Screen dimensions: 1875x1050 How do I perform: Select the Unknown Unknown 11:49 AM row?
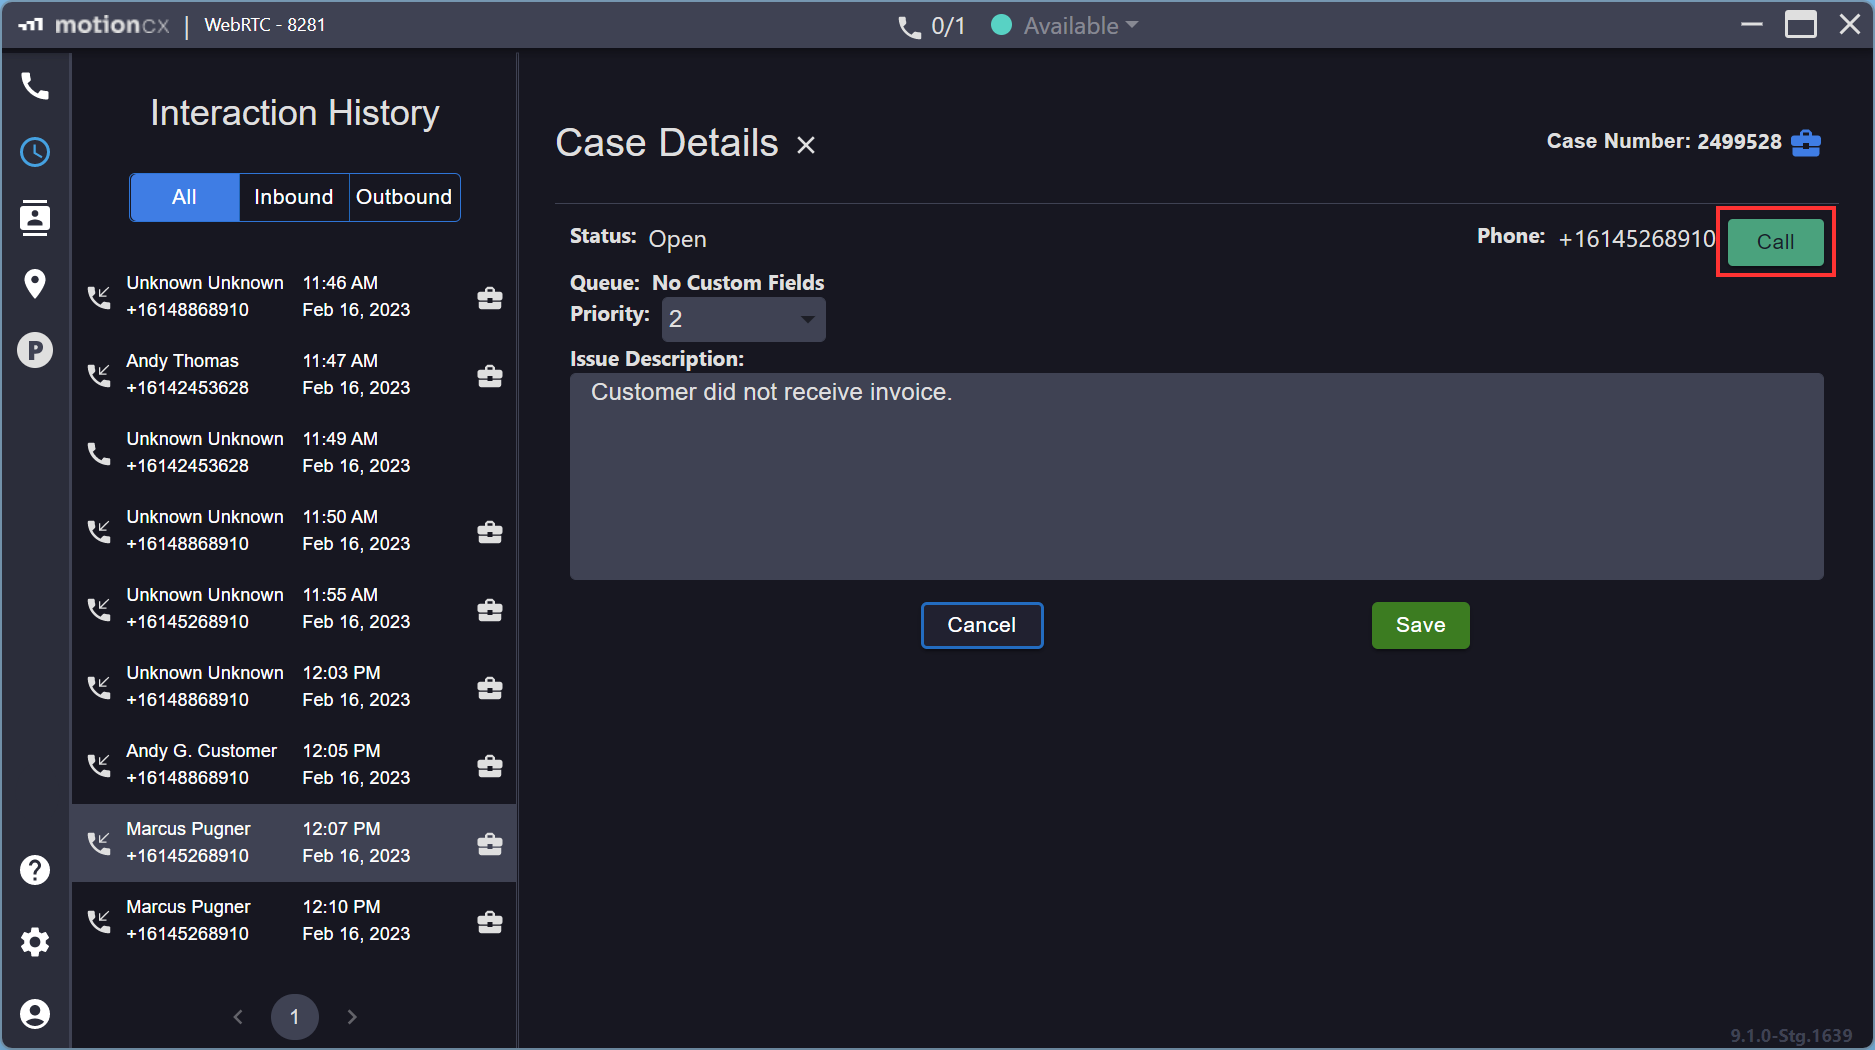click(294, 453)
